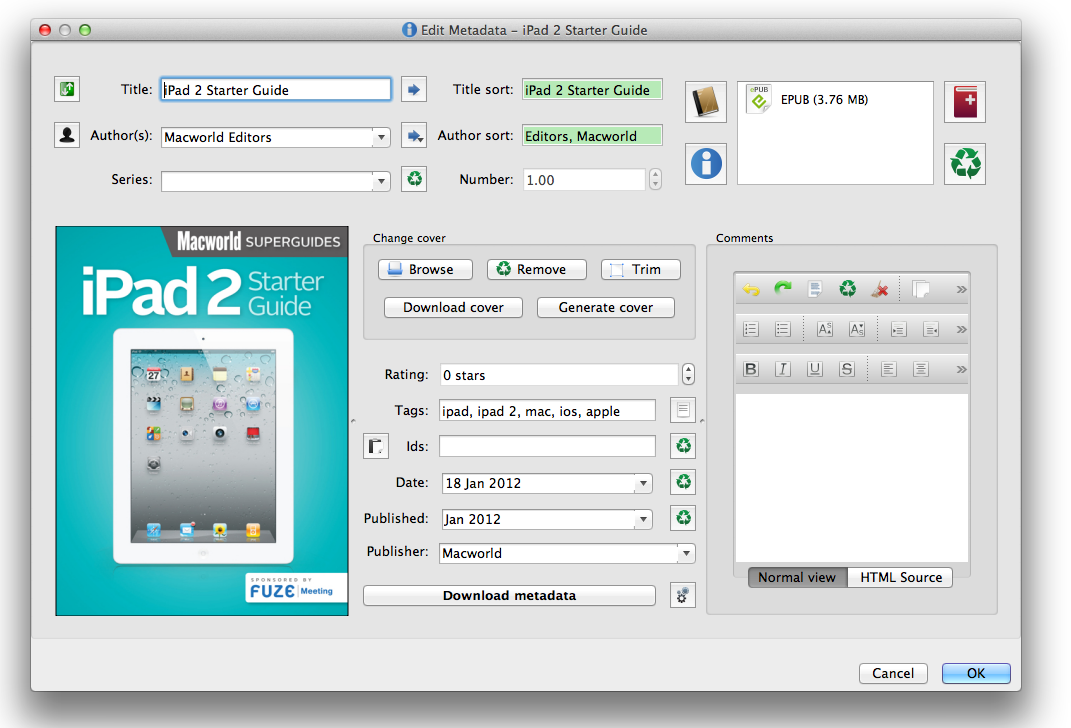This screenshot has height=728, width=1071.
Task: Click the Generate cover button
Action: [606, 307]
